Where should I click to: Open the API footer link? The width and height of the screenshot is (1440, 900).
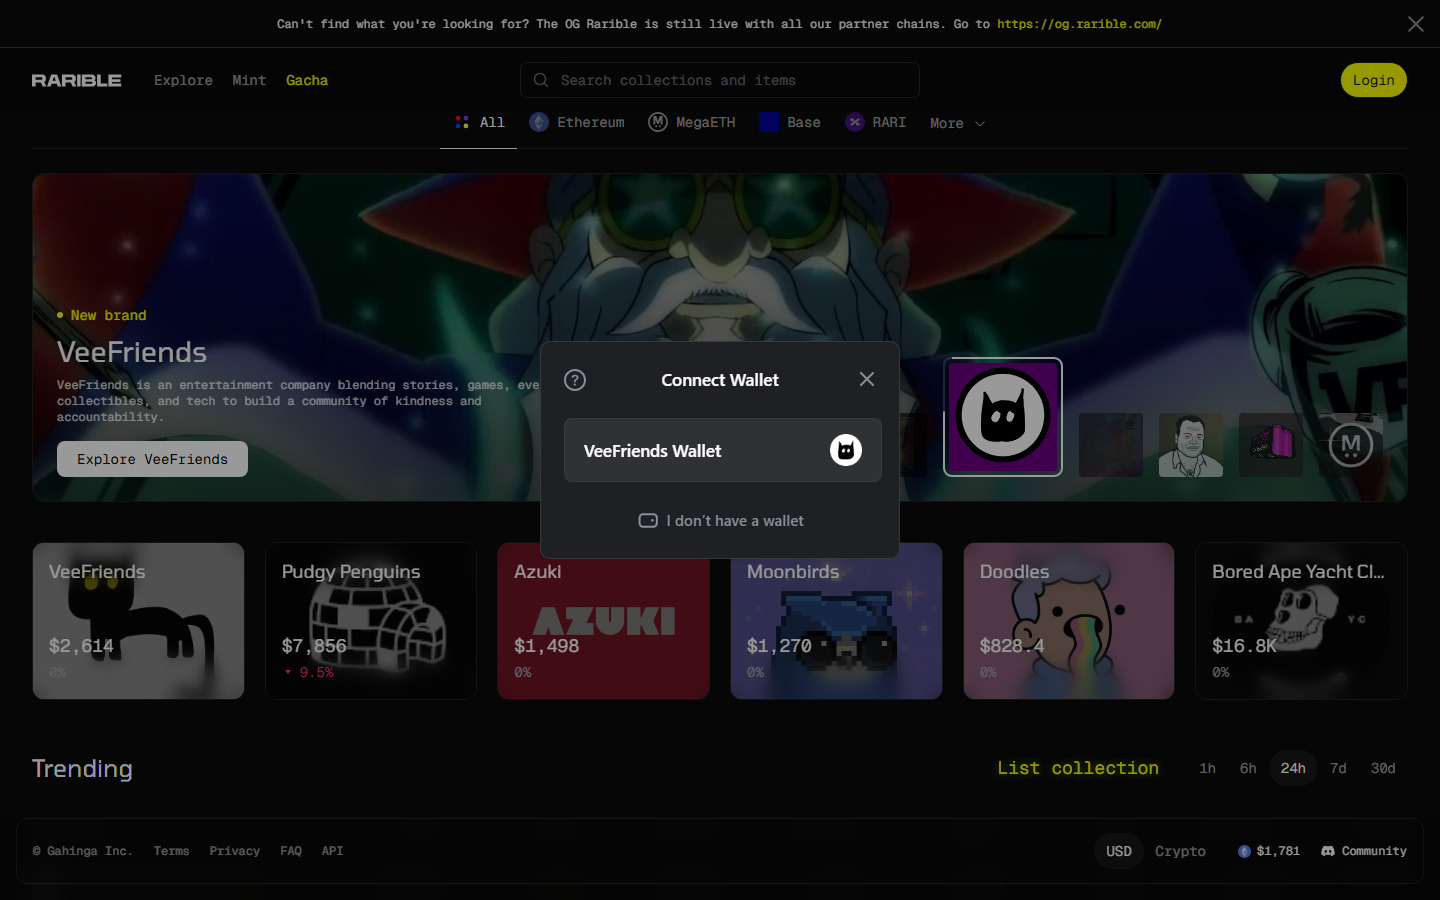[x=332, y=851]
